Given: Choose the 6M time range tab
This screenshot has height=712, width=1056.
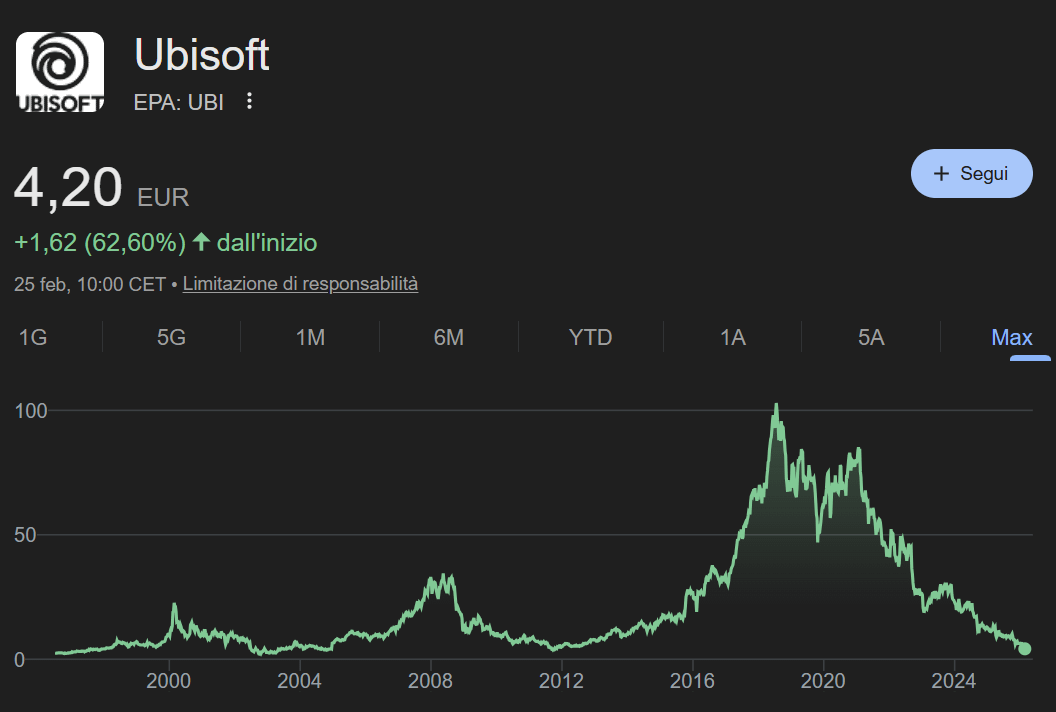Looking at the screenshot, I should 448,338.
